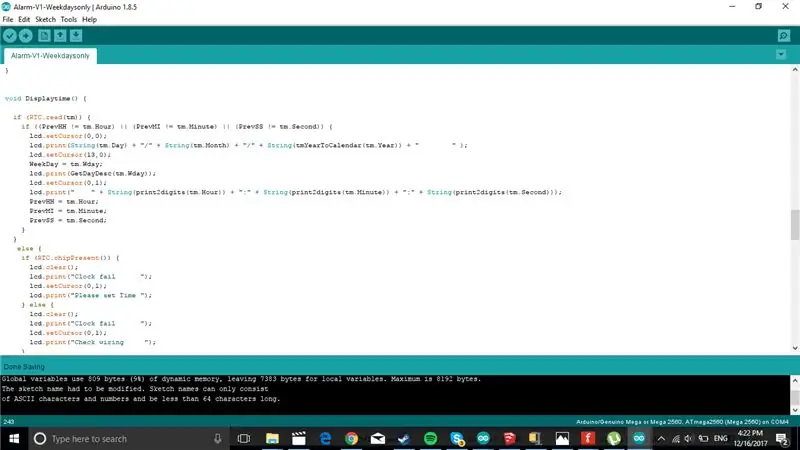Open Steam from the taskbar
Viewport: 800px width, 450px height.
coord(404,439)
